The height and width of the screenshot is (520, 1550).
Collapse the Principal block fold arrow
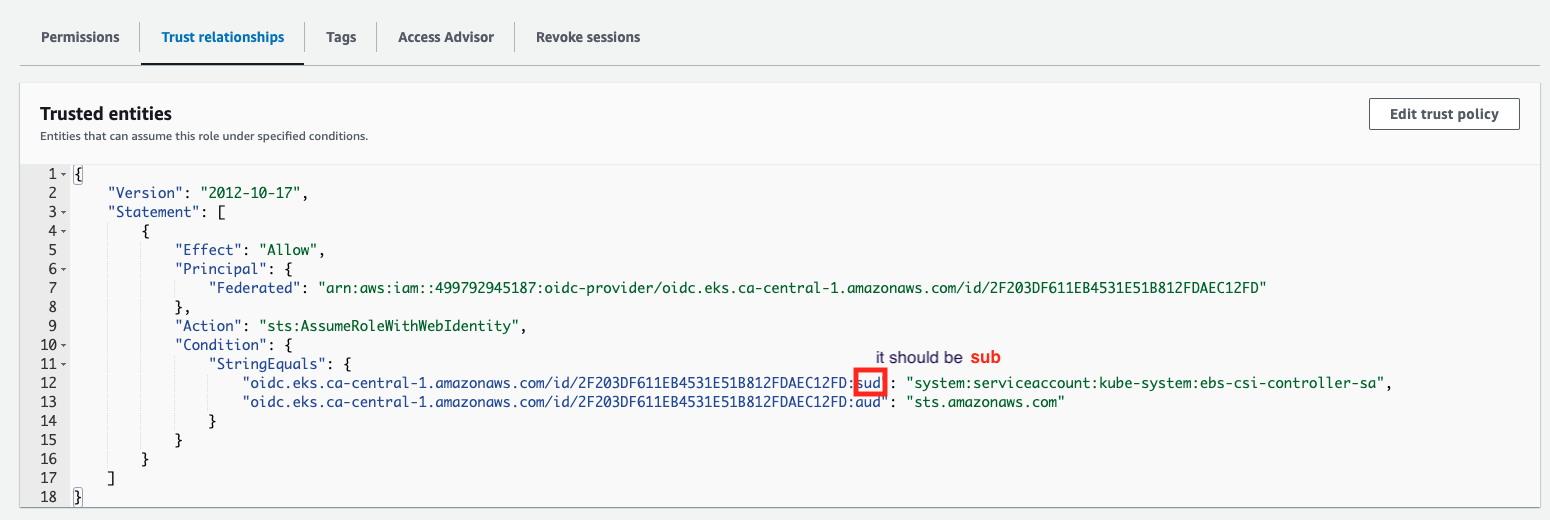tap(64, 269)
